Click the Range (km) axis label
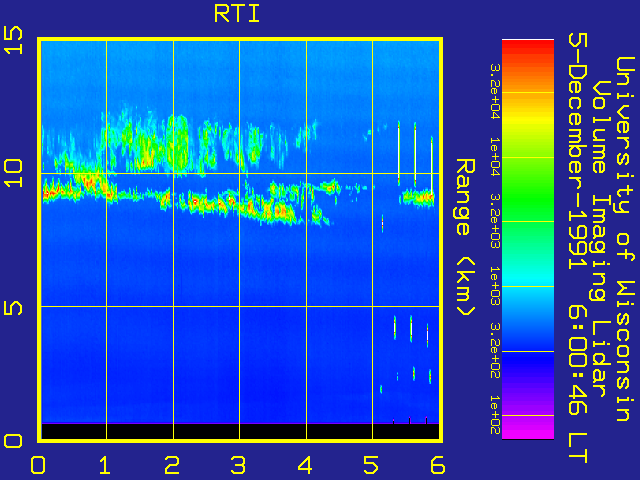The image size is (640, 480). (x=465, y=237)
